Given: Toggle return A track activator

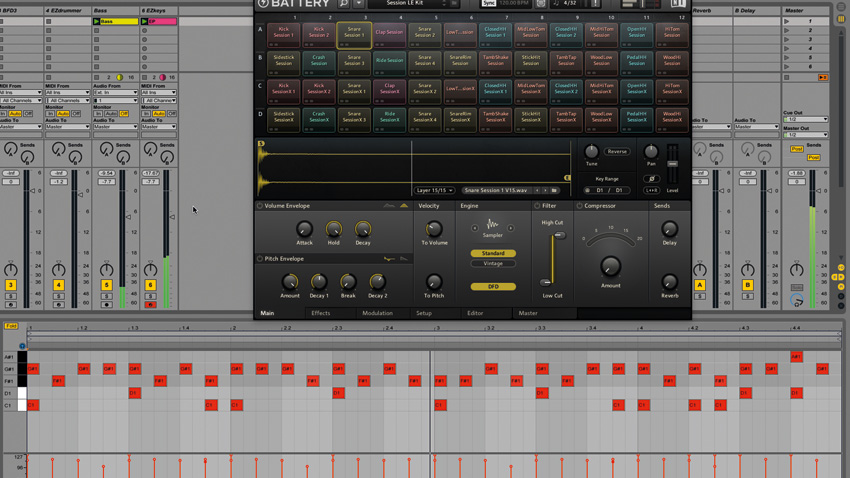Looking at the screenshot, I should coord(700,285).
